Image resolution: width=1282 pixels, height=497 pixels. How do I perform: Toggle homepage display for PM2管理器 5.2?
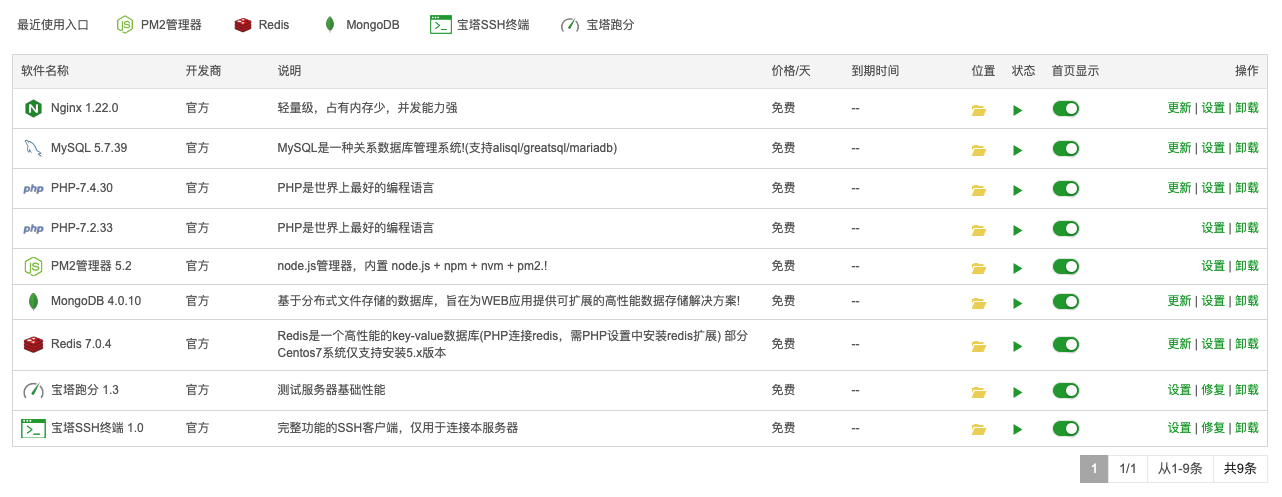[x=1066, y=266]
